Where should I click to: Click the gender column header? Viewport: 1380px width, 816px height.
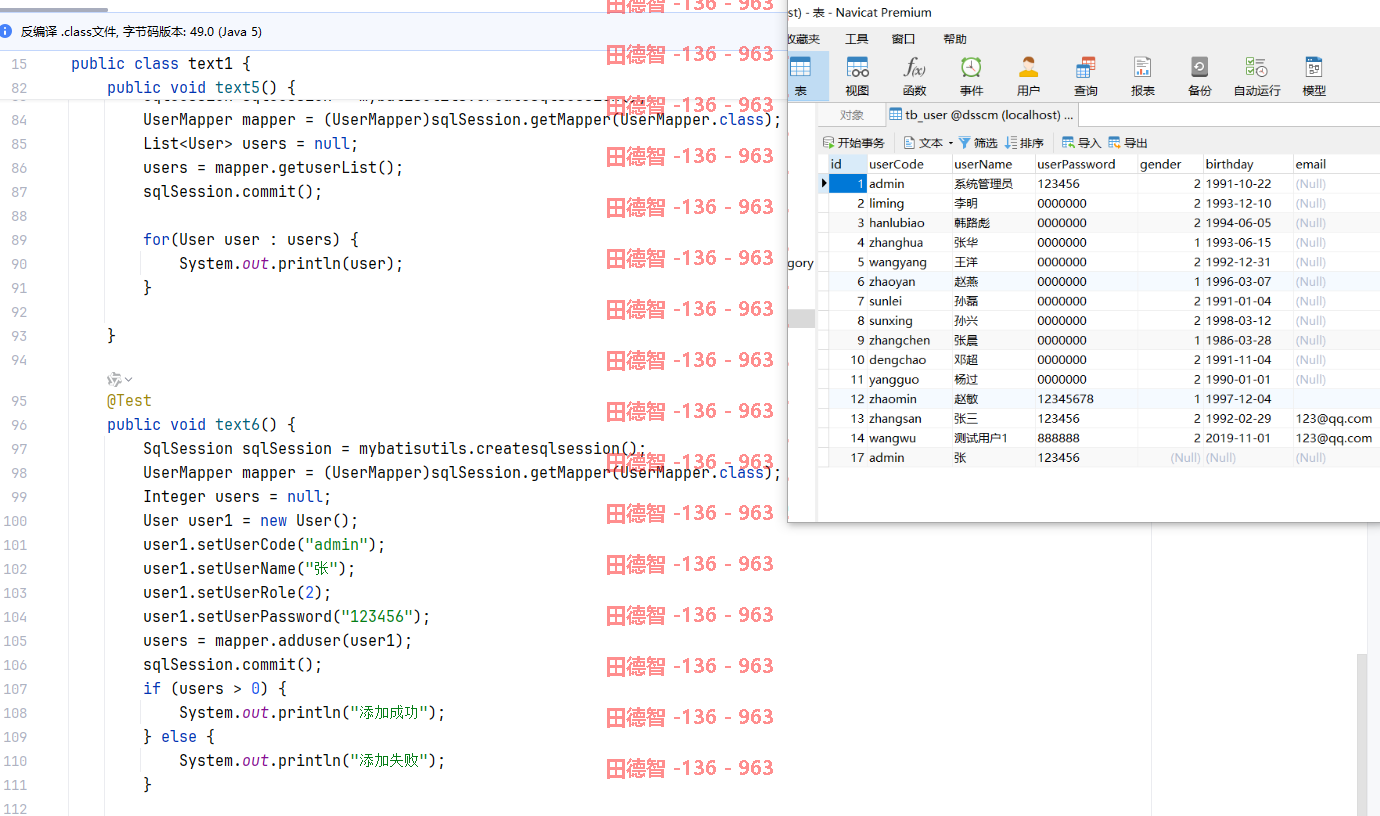point(1169,164)
